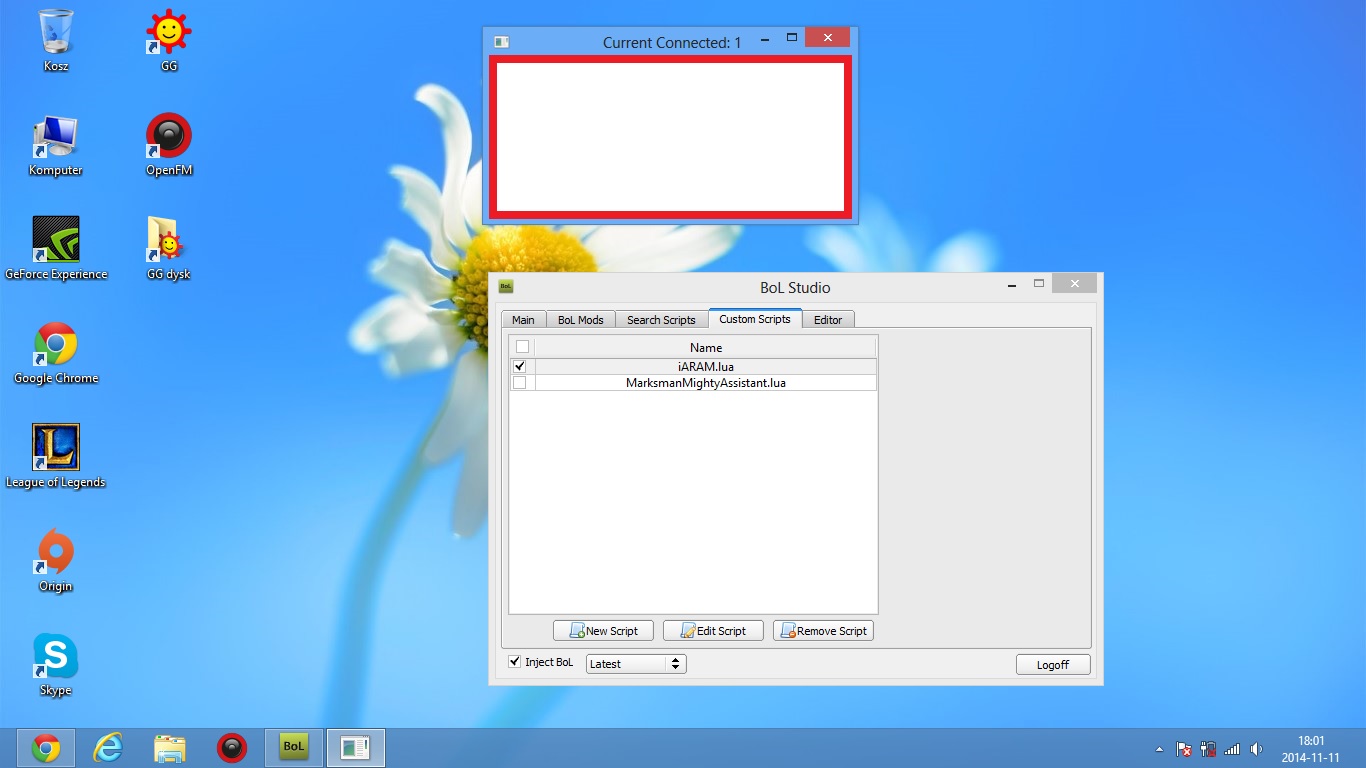
Task: Switch to BoL app in taskbar
Action: click(x=293, y=748)
